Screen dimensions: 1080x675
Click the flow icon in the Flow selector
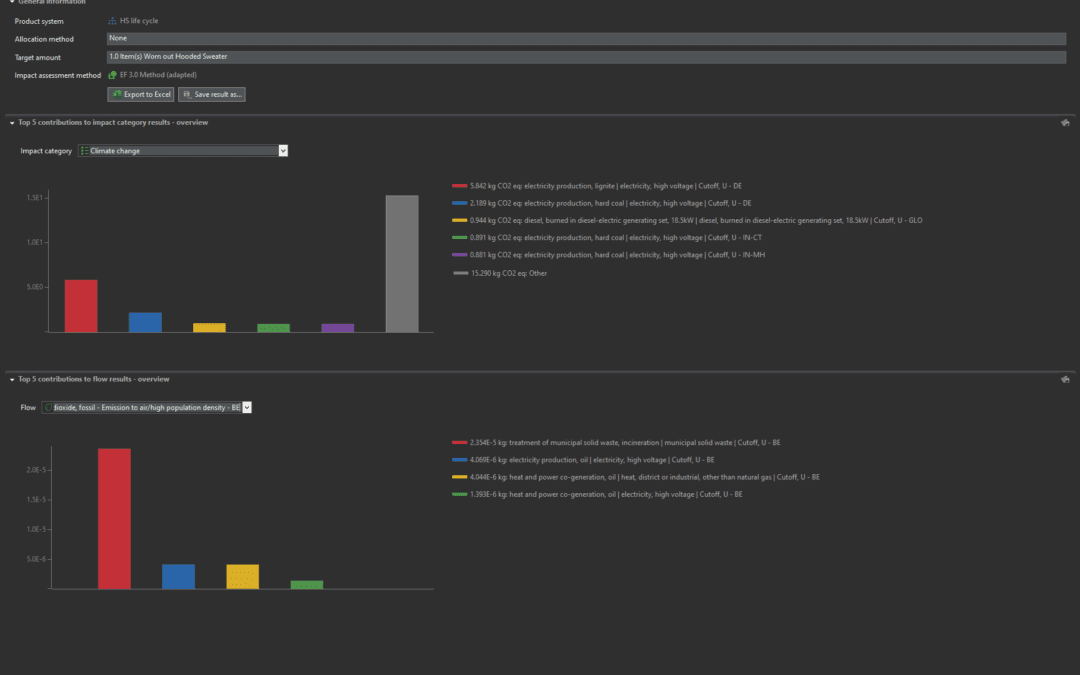[48, 408]
